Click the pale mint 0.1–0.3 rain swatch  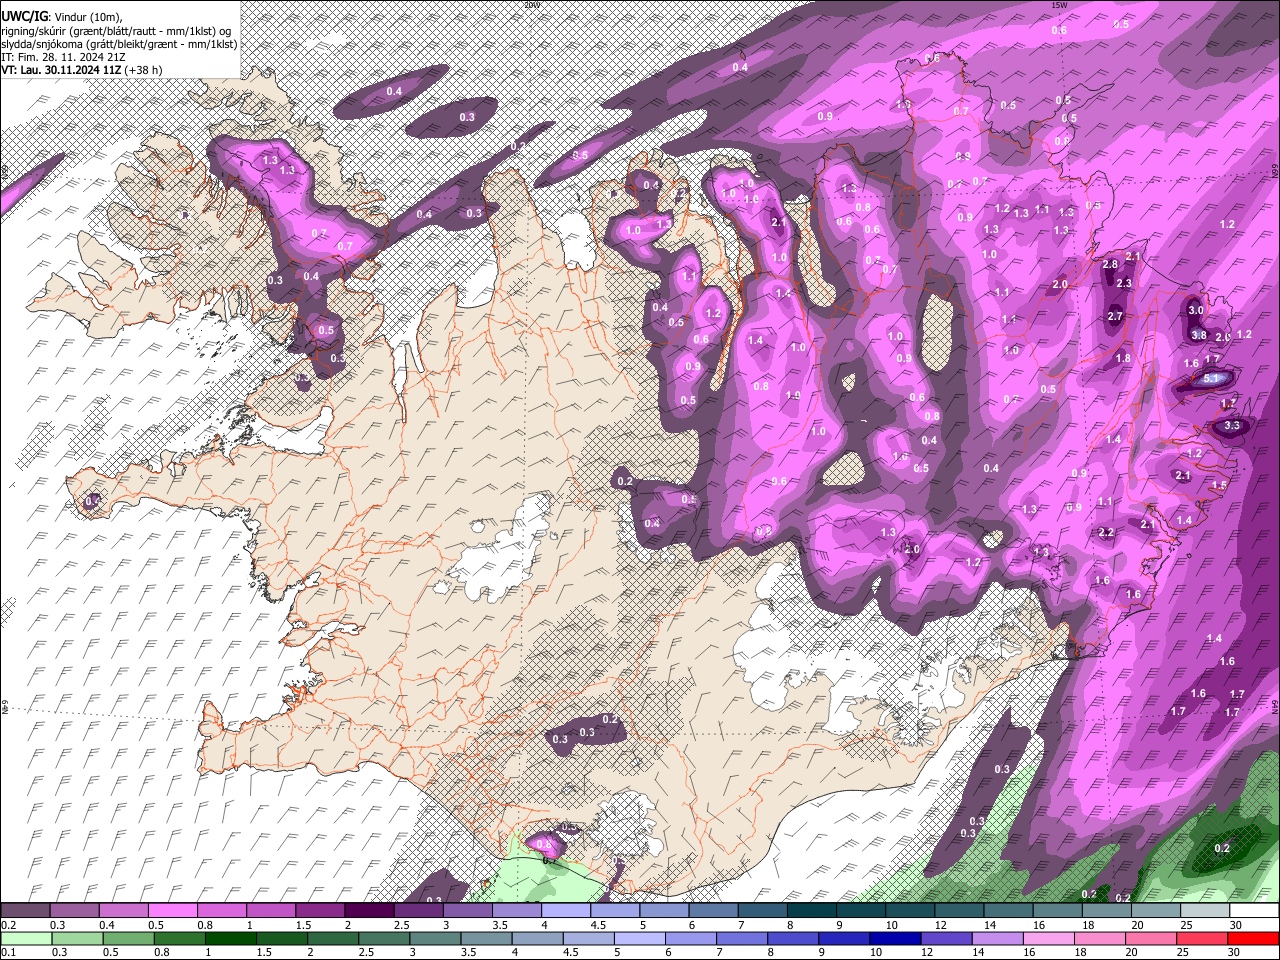(x=26, y=938)
